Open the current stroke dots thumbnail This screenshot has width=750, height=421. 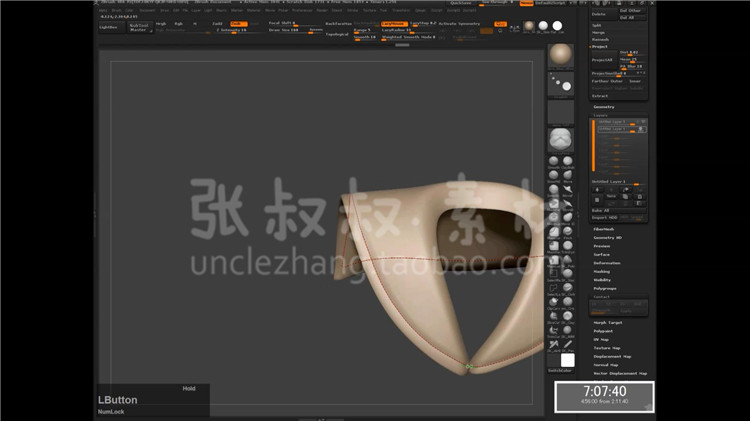point(560,84)
